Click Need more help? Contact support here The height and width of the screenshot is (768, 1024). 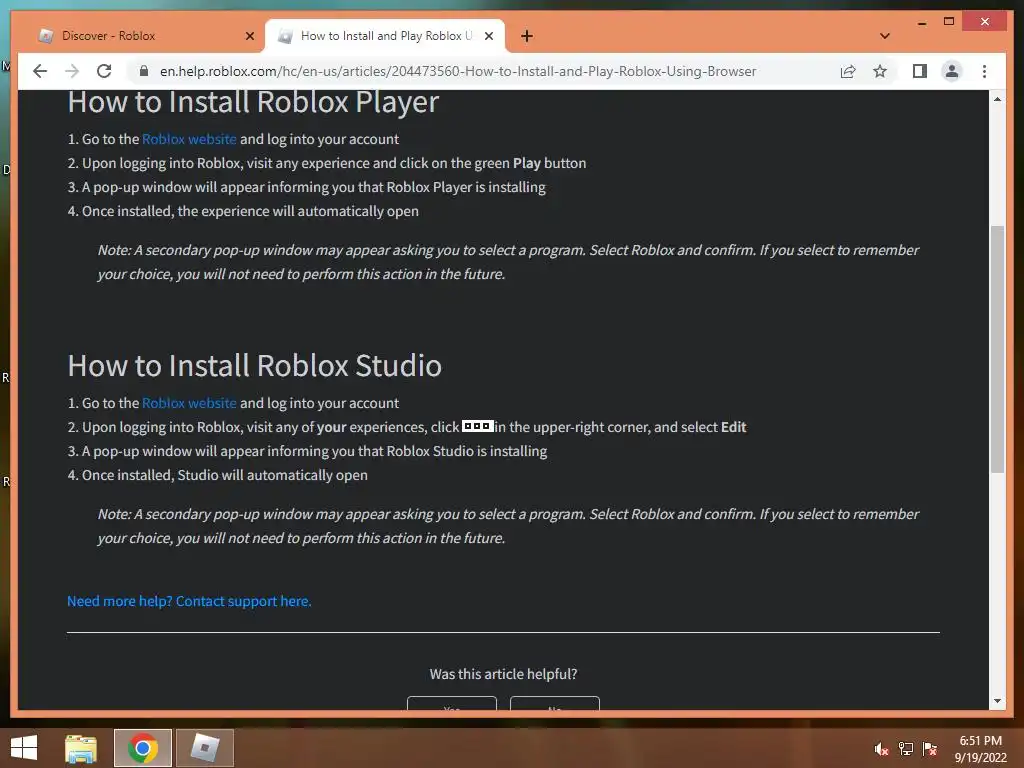pyautogui.click(x=189, y=601)
